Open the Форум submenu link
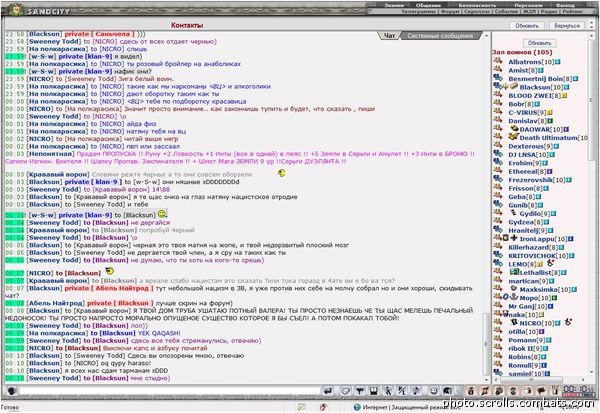 click(450, 11)
